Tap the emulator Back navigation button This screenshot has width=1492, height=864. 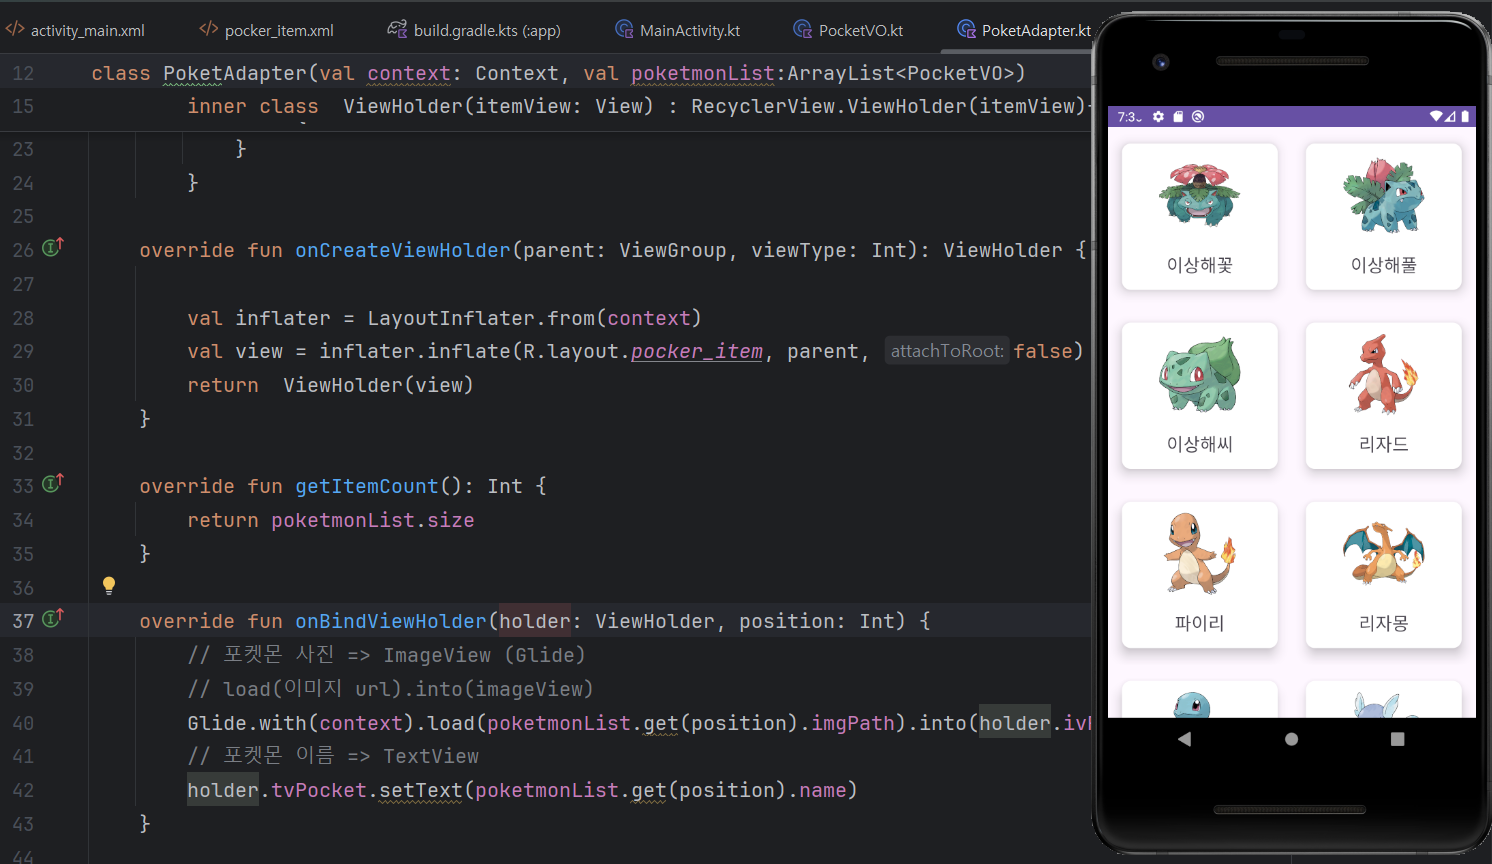point(1185,739)
